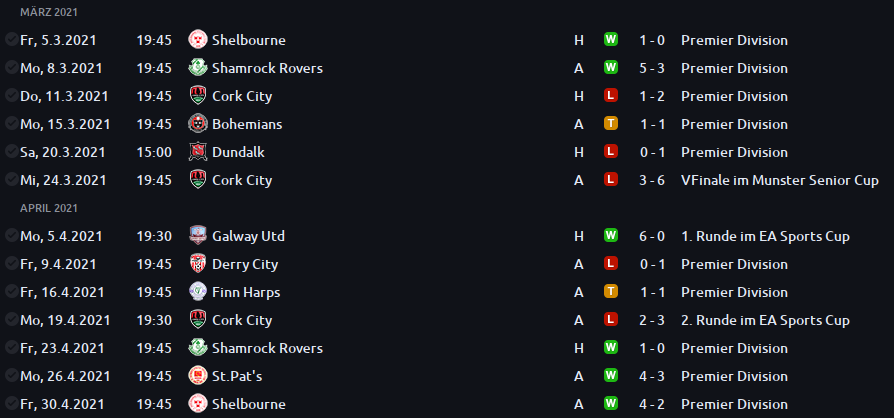Screen dimensions: 894x418
Task: Click the St.Pat's club crest
Action: pos(197,376)
